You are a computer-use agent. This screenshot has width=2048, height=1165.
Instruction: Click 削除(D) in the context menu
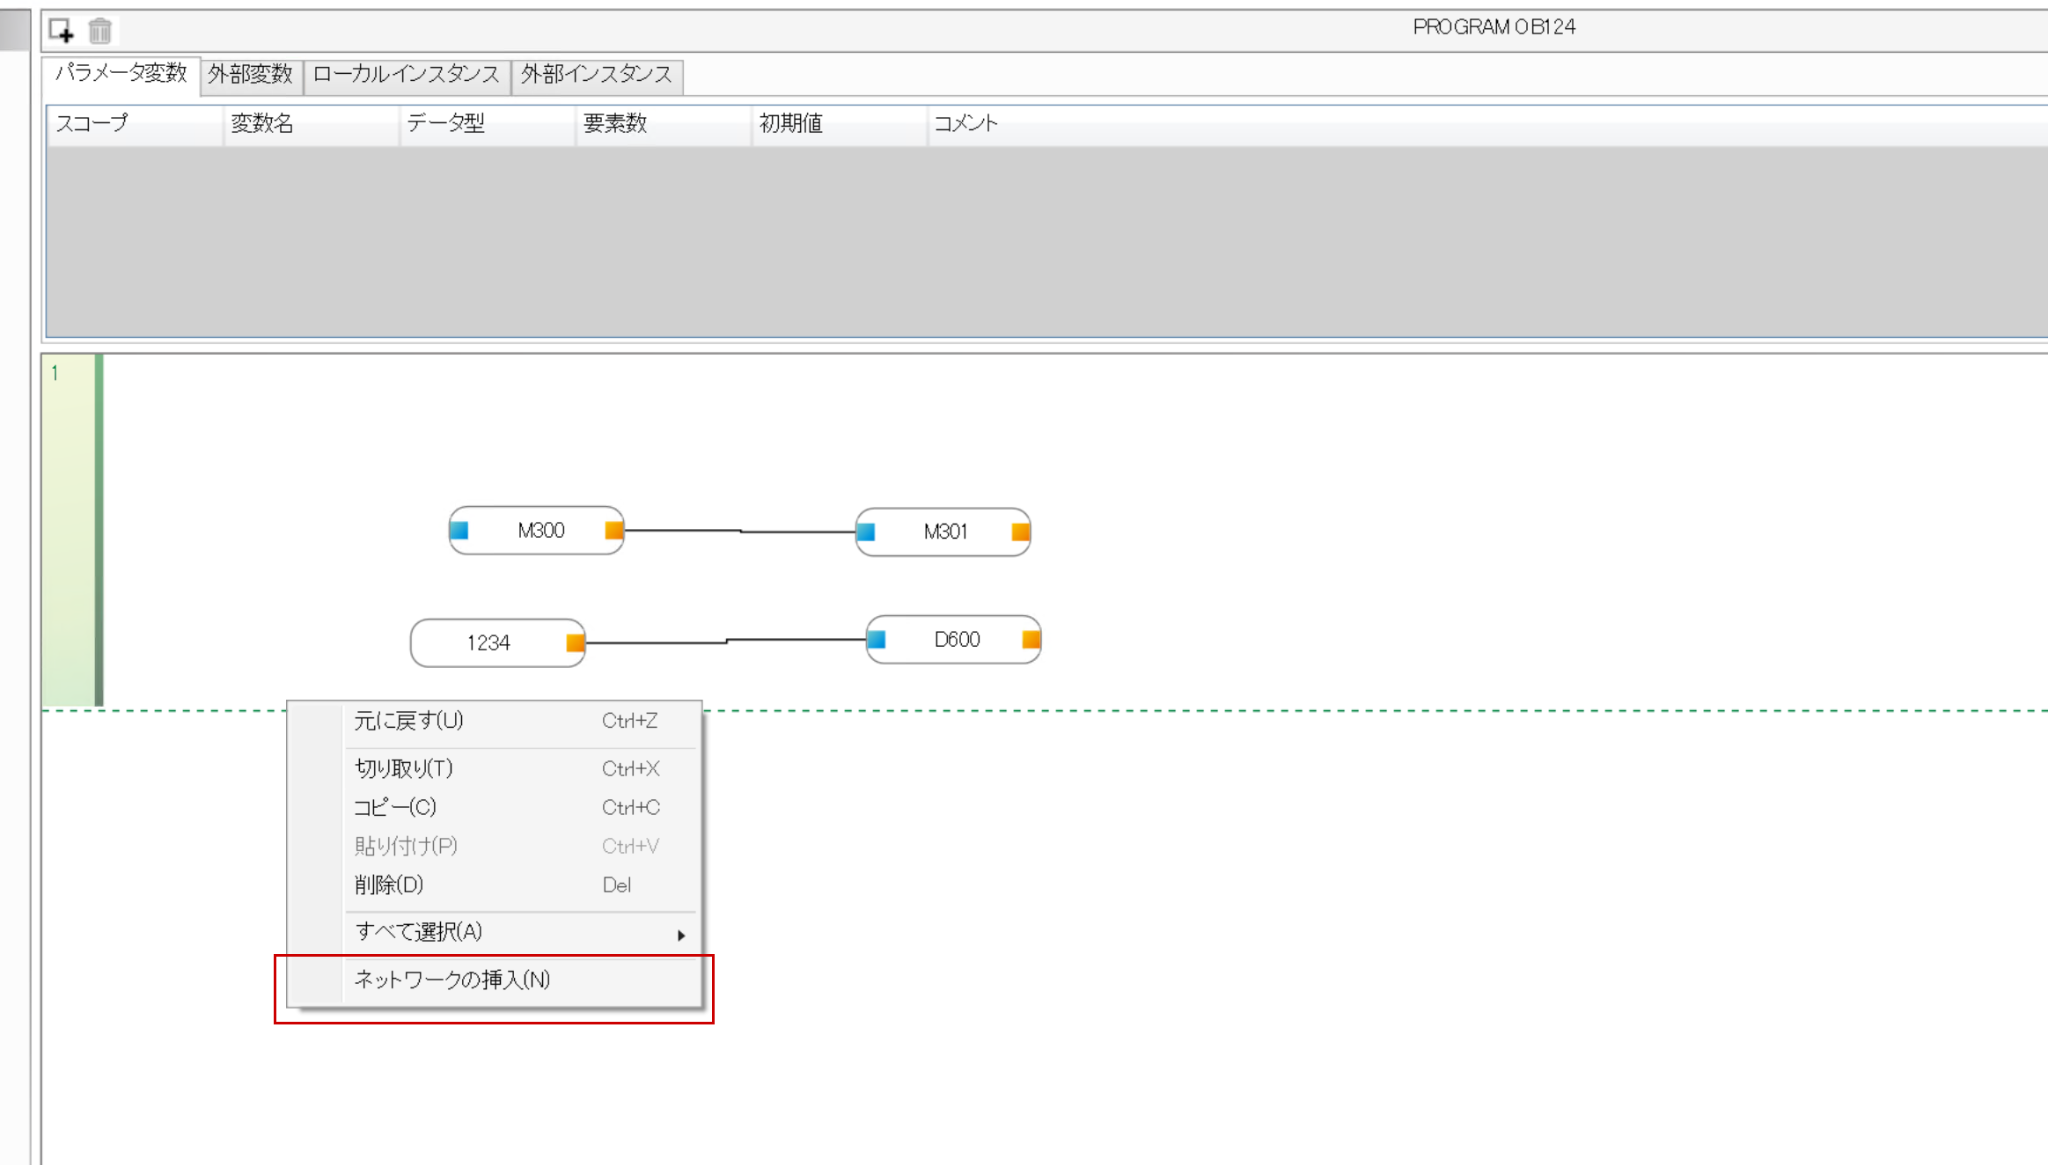coord(389,885)
